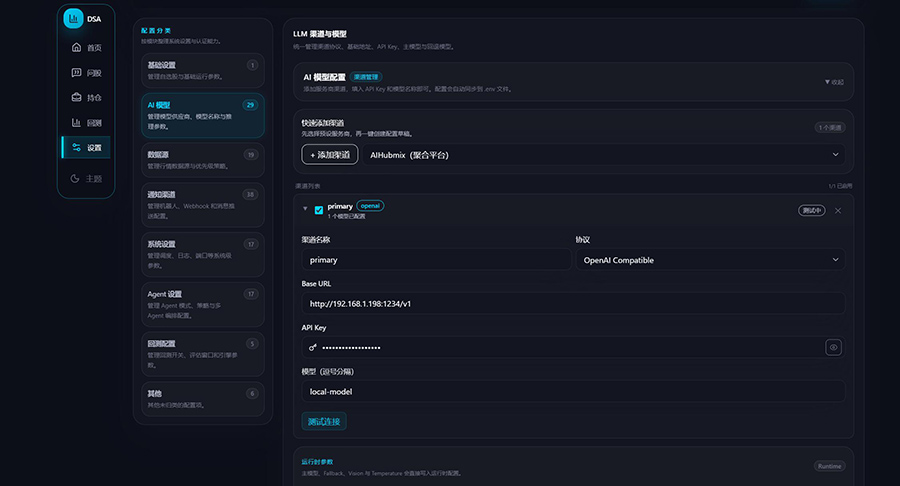Click into the Base URL input field
The height and width of the screenshot is (486, 900).
click(572, 303)
